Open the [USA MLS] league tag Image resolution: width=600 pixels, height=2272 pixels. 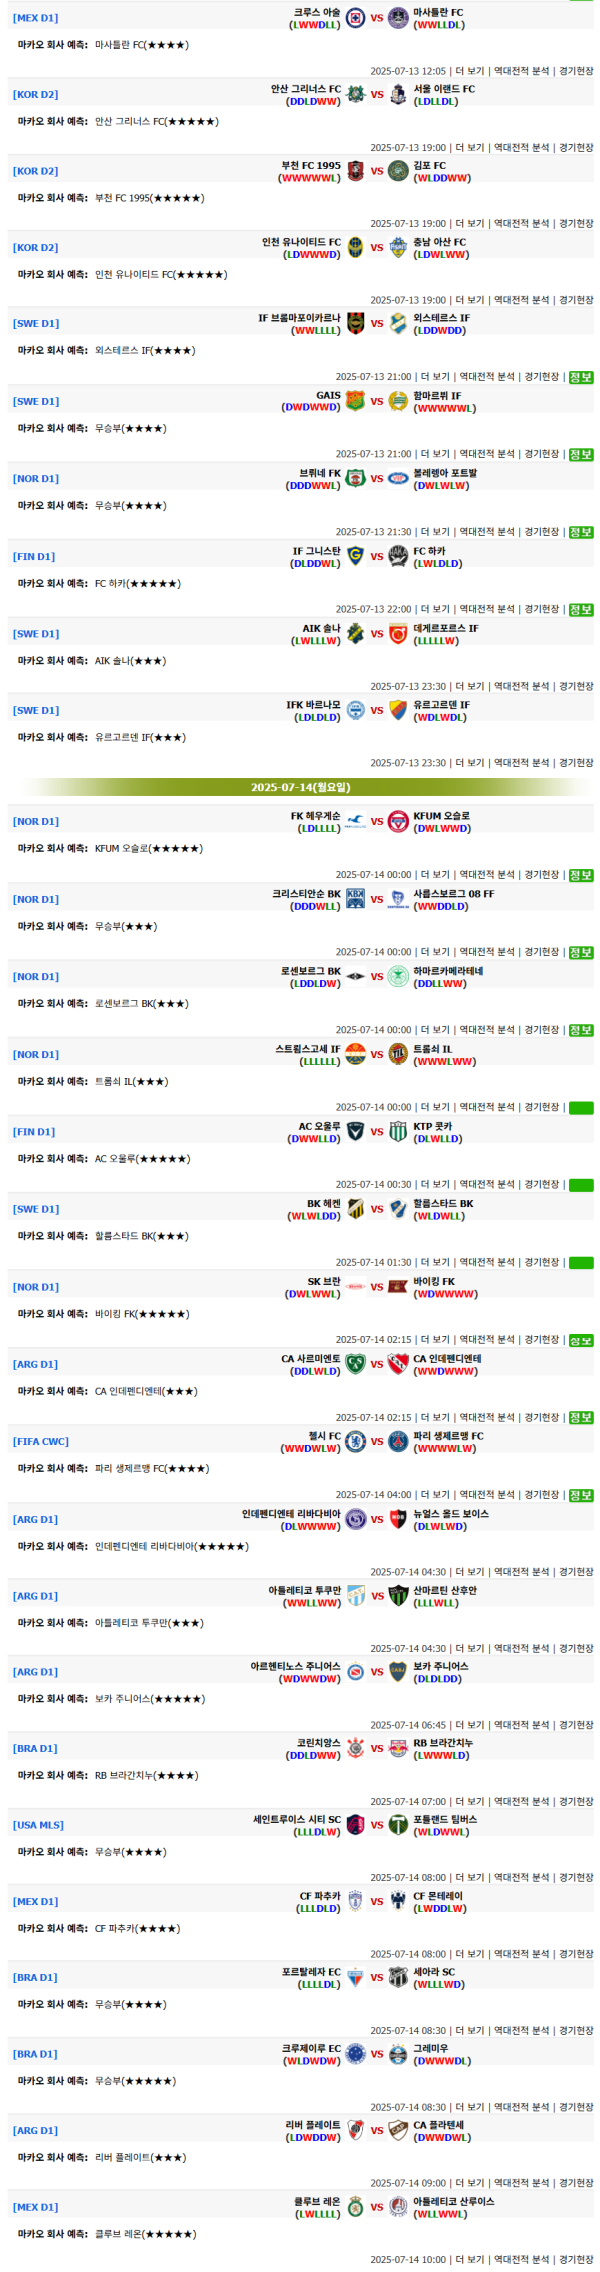tap(39, 1825)
